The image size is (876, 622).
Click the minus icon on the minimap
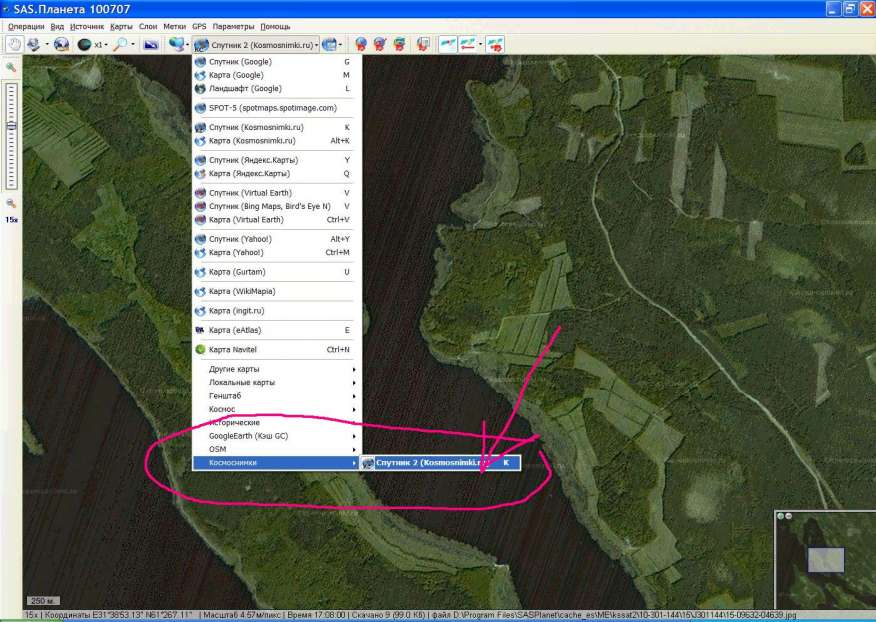[x=789, y=516]
